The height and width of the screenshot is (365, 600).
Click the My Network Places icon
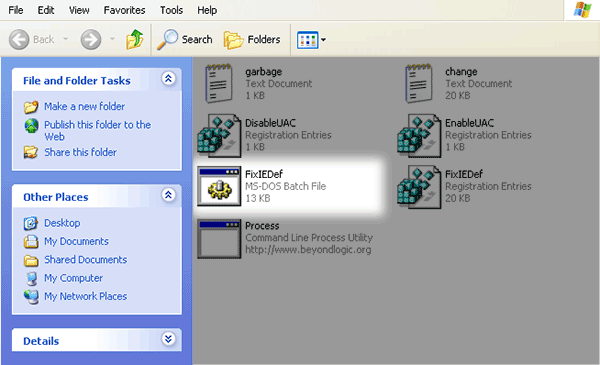pos(31,297)
